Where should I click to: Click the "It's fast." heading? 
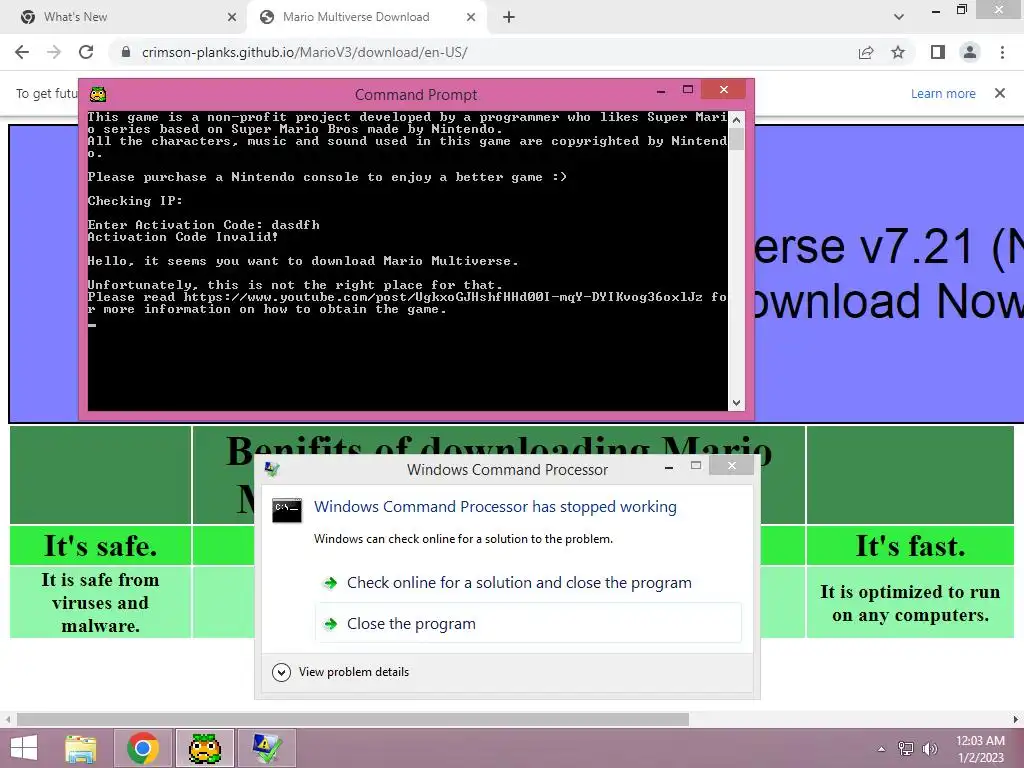[x=910, y=545]
